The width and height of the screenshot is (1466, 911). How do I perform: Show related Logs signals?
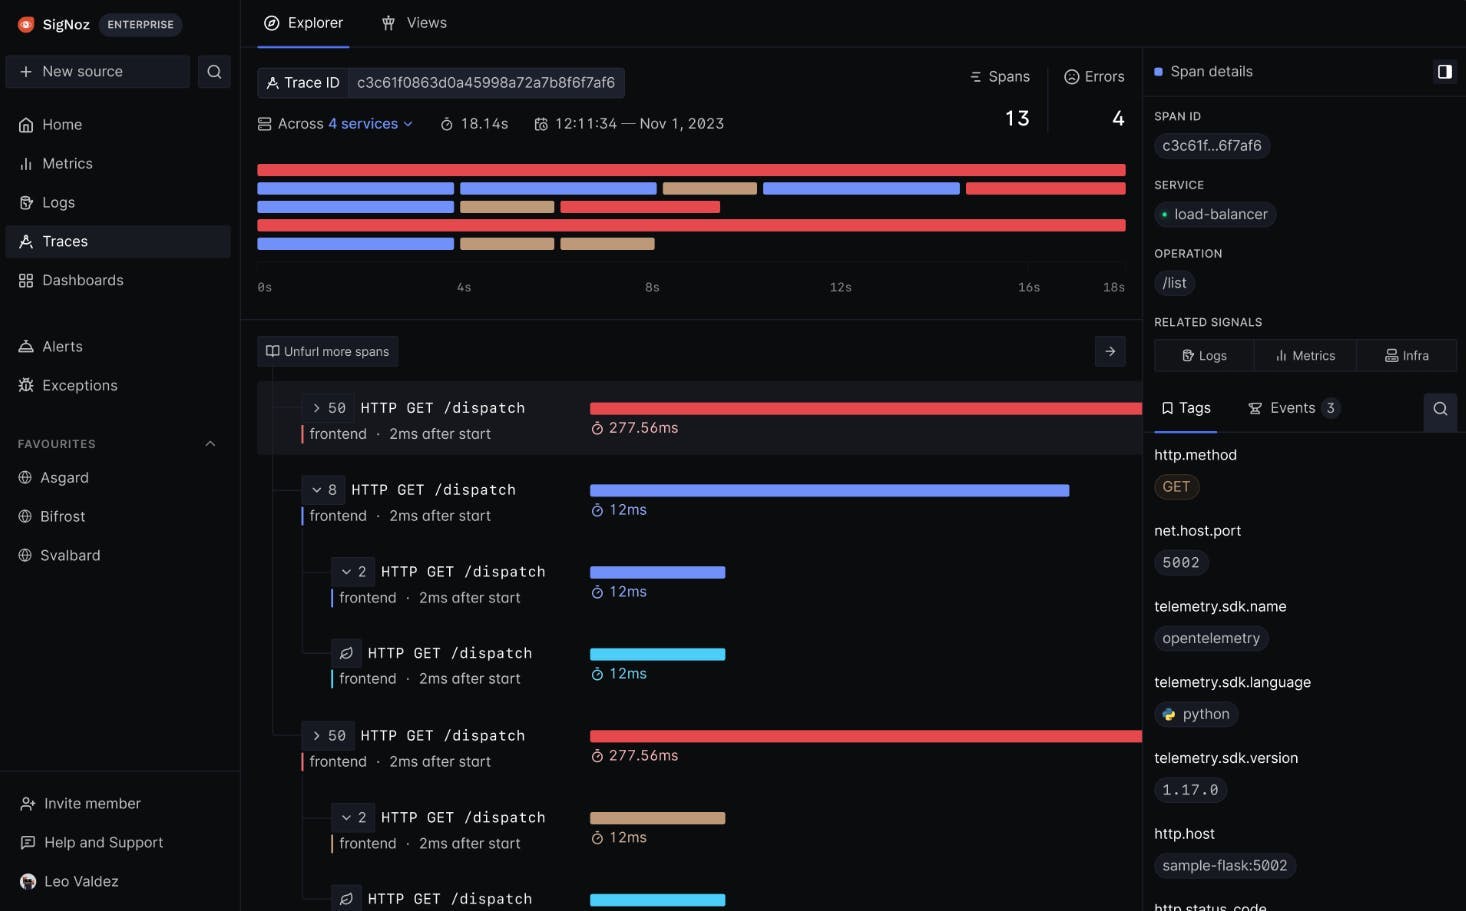[x=1204, y=356]
